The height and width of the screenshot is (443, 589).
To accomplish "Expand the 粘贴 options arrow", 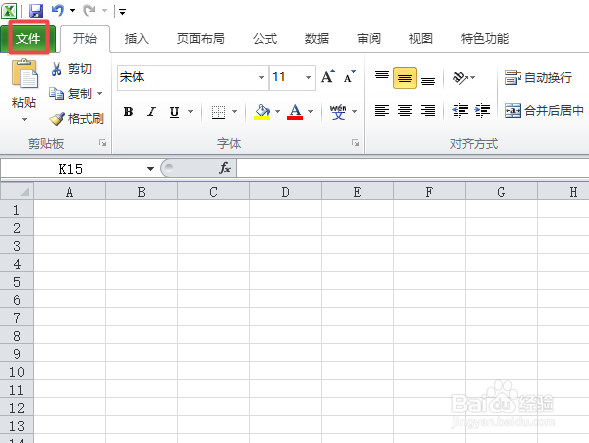I will 24,119.
